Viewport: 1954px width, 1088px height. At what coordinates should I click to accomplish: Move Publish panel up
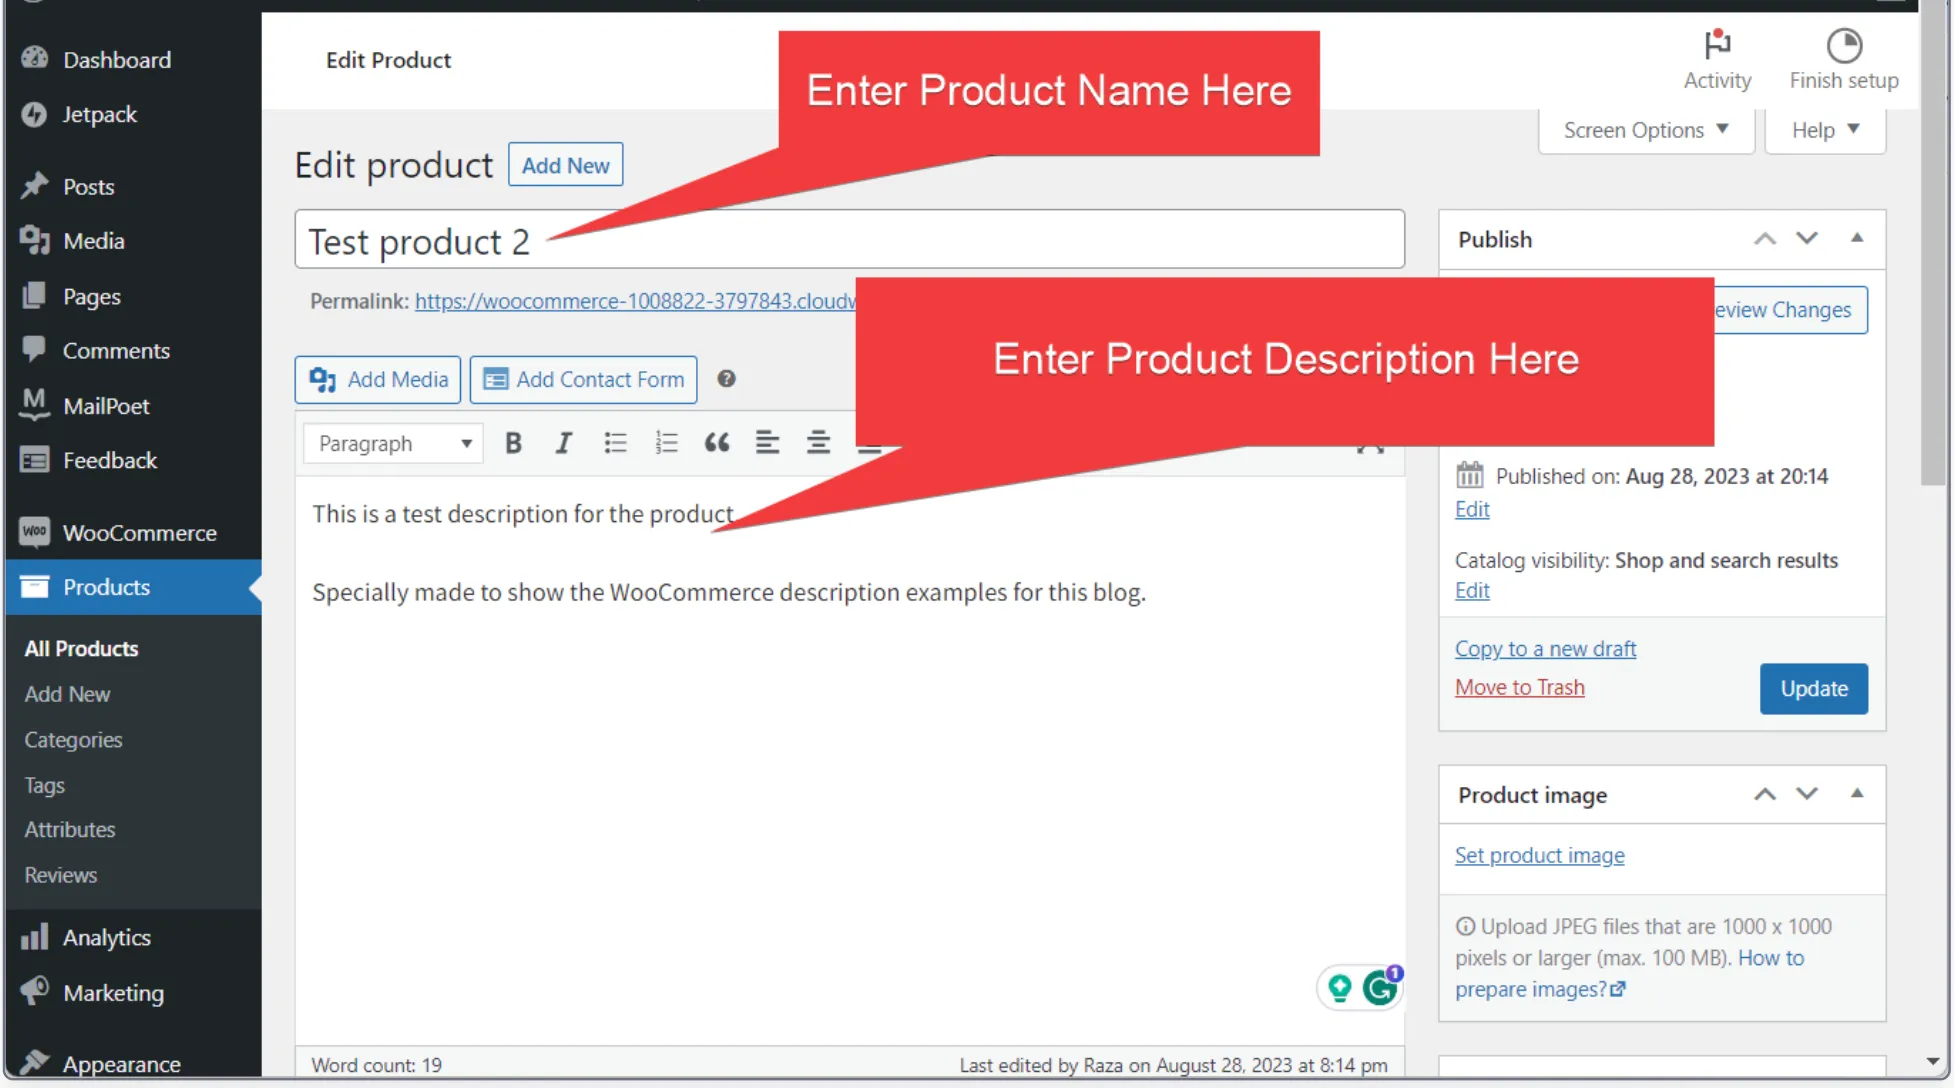tap(1765, 239)
